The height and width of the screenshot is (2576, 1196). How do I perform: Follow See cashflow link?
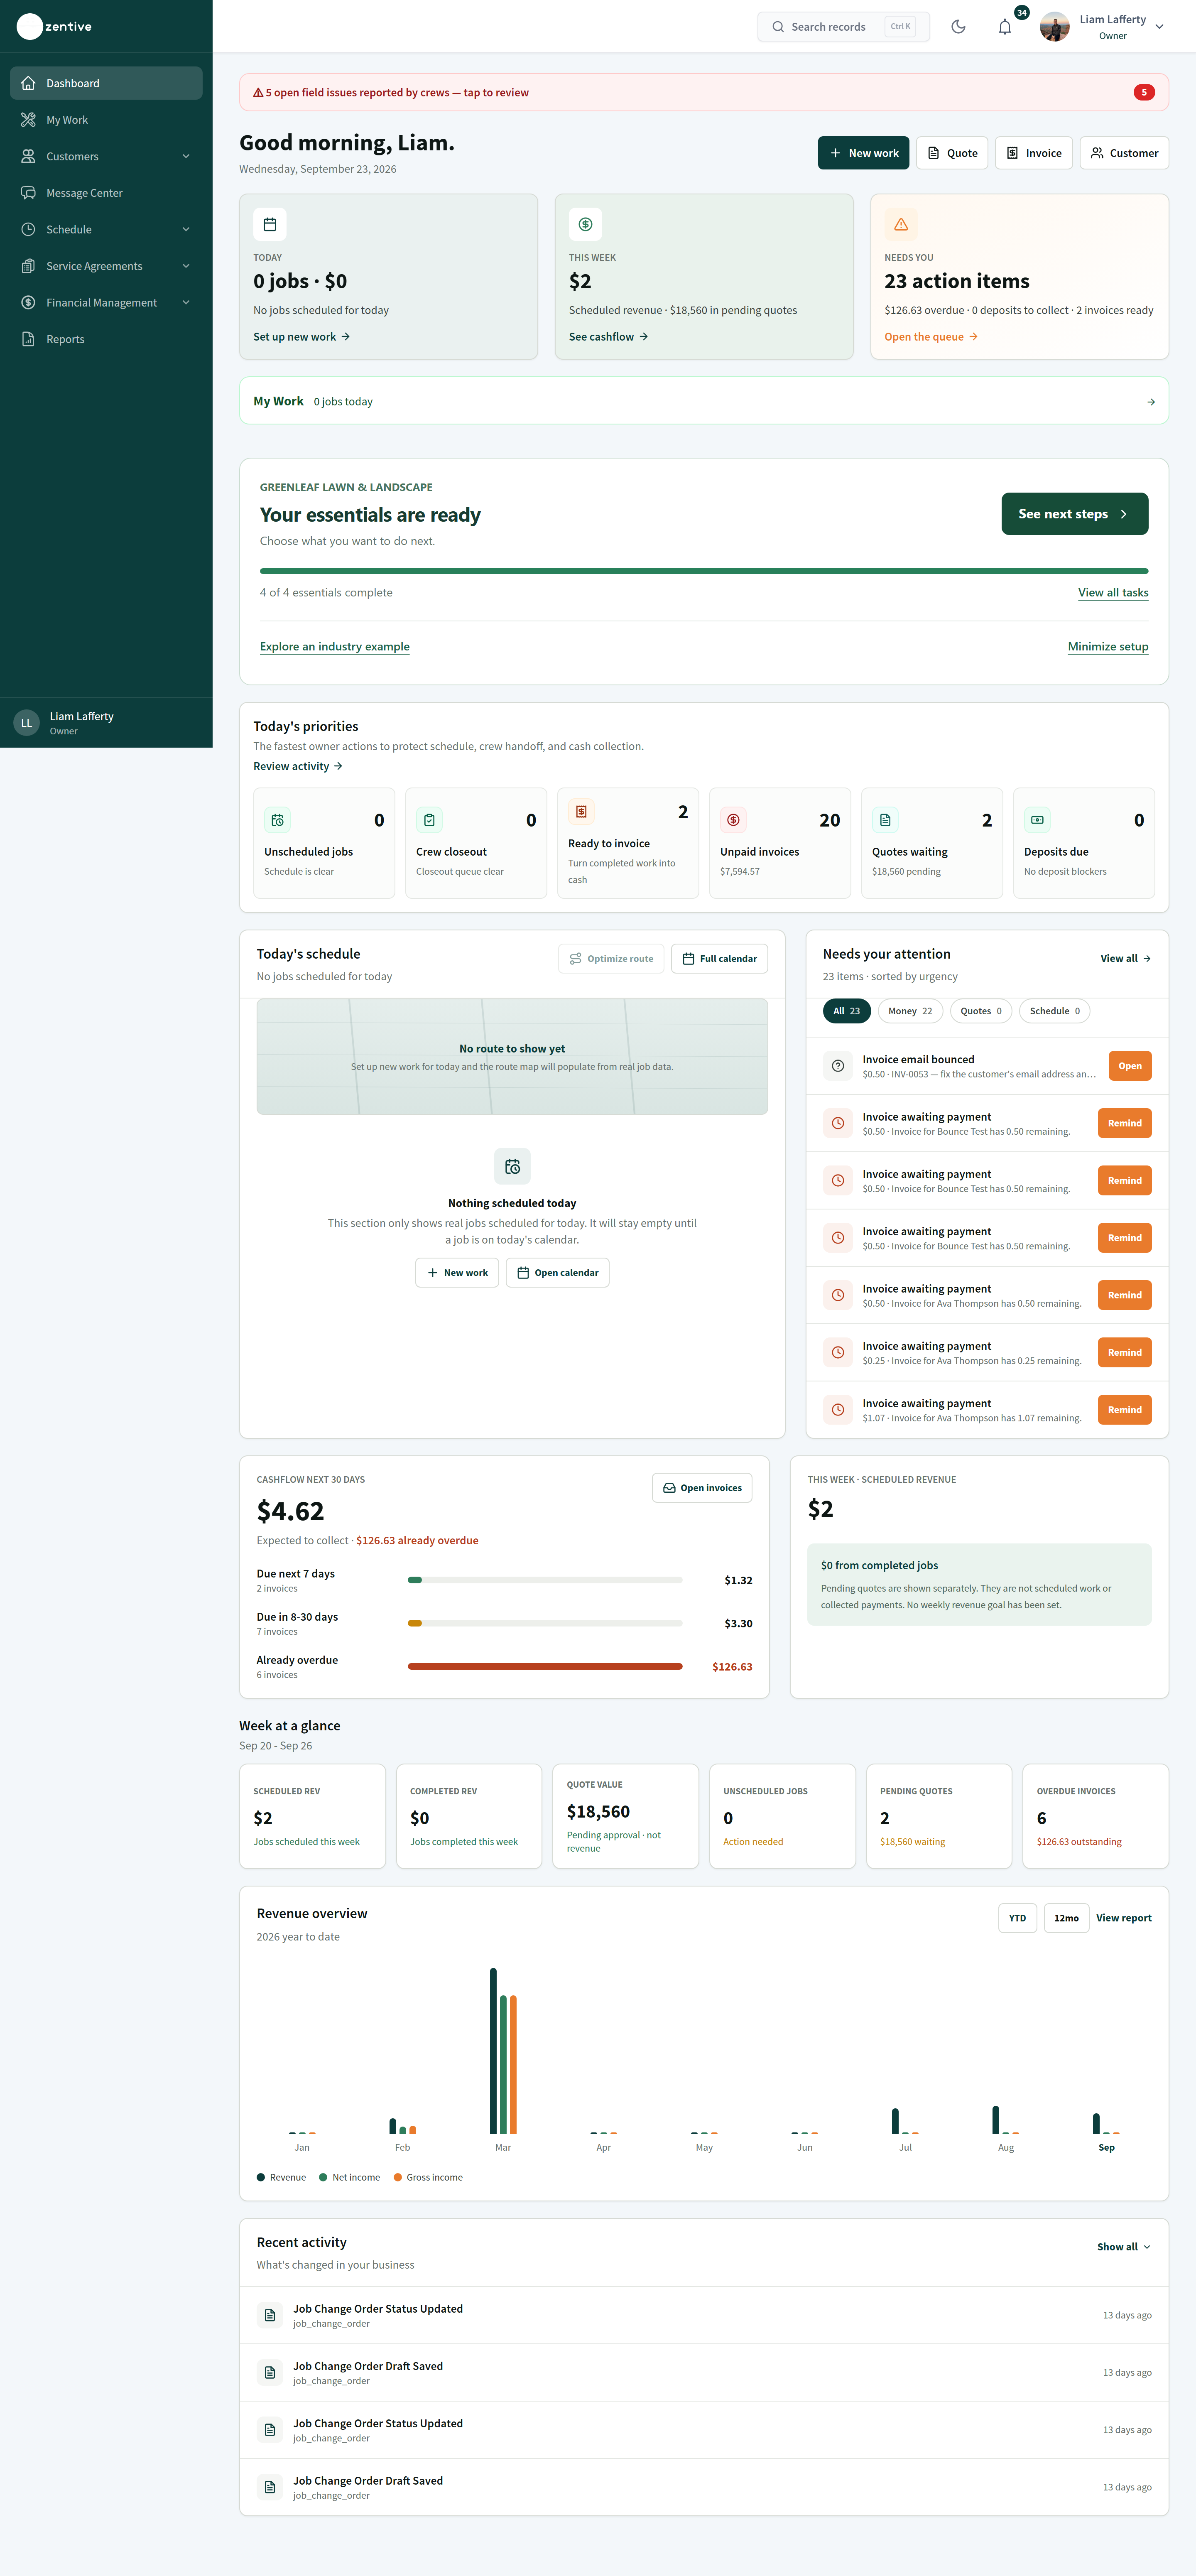[609, 337]
